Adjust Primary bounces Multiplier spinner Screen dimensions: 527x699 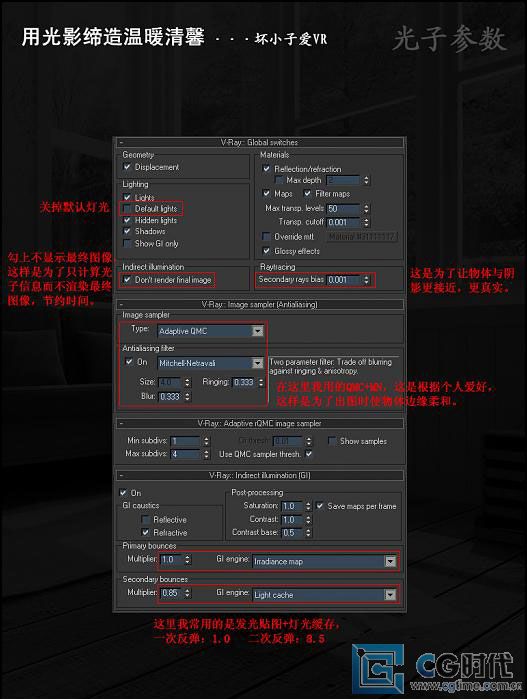click(187, 559)
